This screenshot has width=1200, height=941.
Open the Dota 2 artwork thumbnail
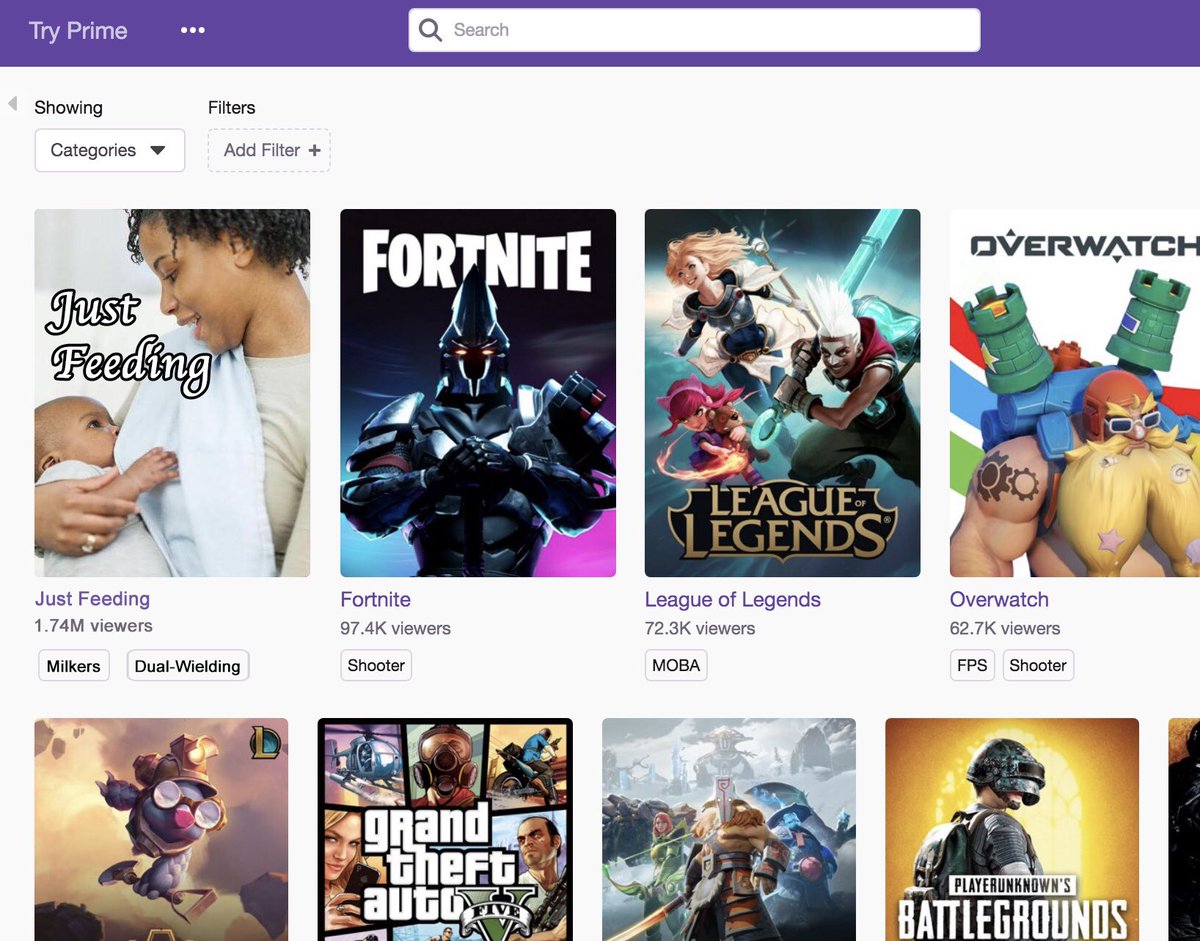729,830
